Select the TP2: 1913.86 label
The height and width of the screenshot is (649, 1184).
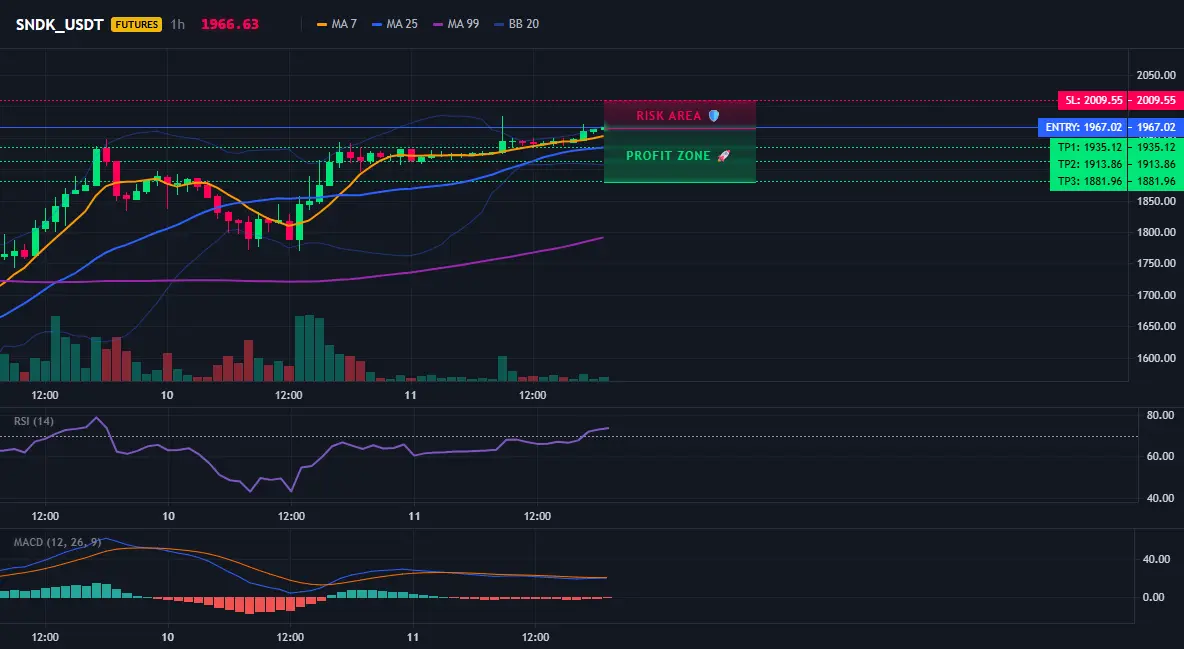[1088, 164]
